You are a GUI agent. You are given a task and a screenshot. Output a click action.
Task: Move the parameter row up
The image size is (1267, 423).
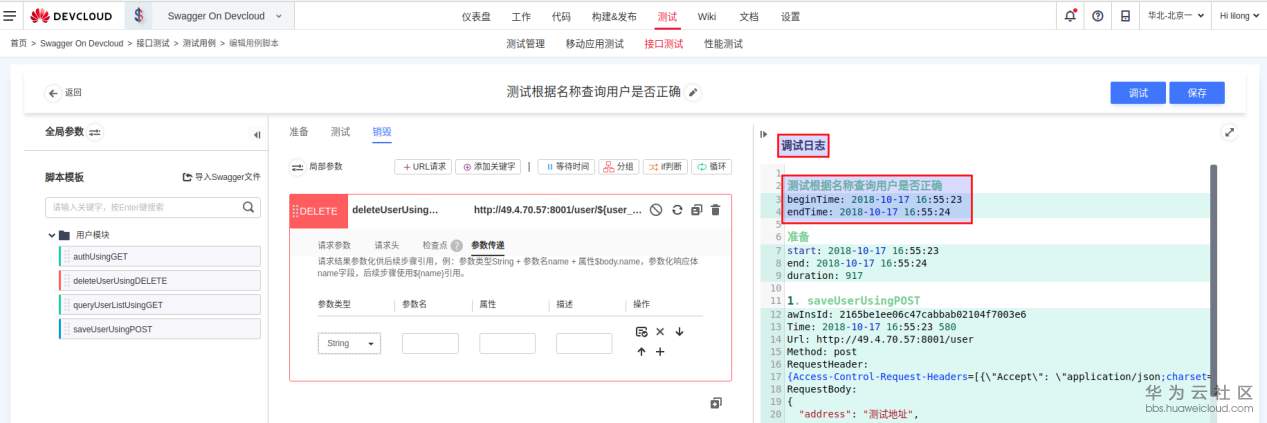(x=641, y=352)
